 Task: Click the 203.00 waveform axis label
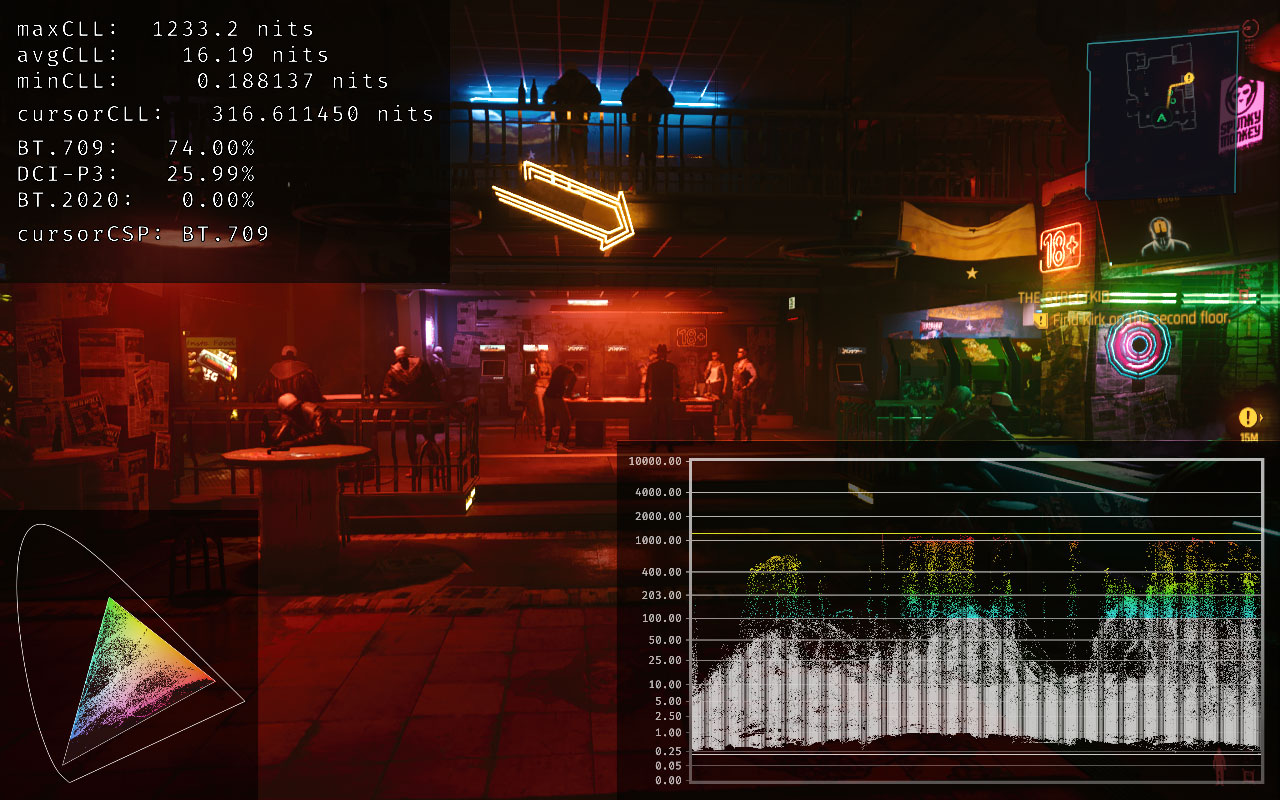(x=662, y=595)
